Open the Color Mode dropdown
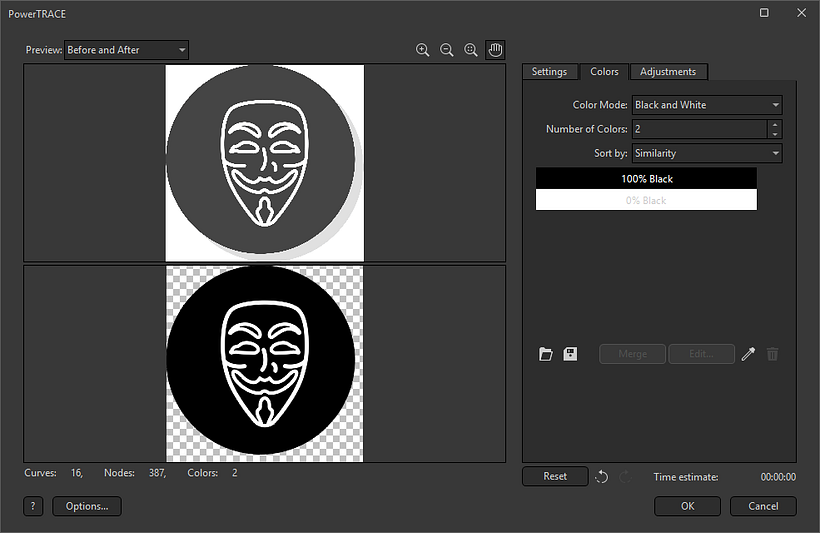 pos(706,105)
